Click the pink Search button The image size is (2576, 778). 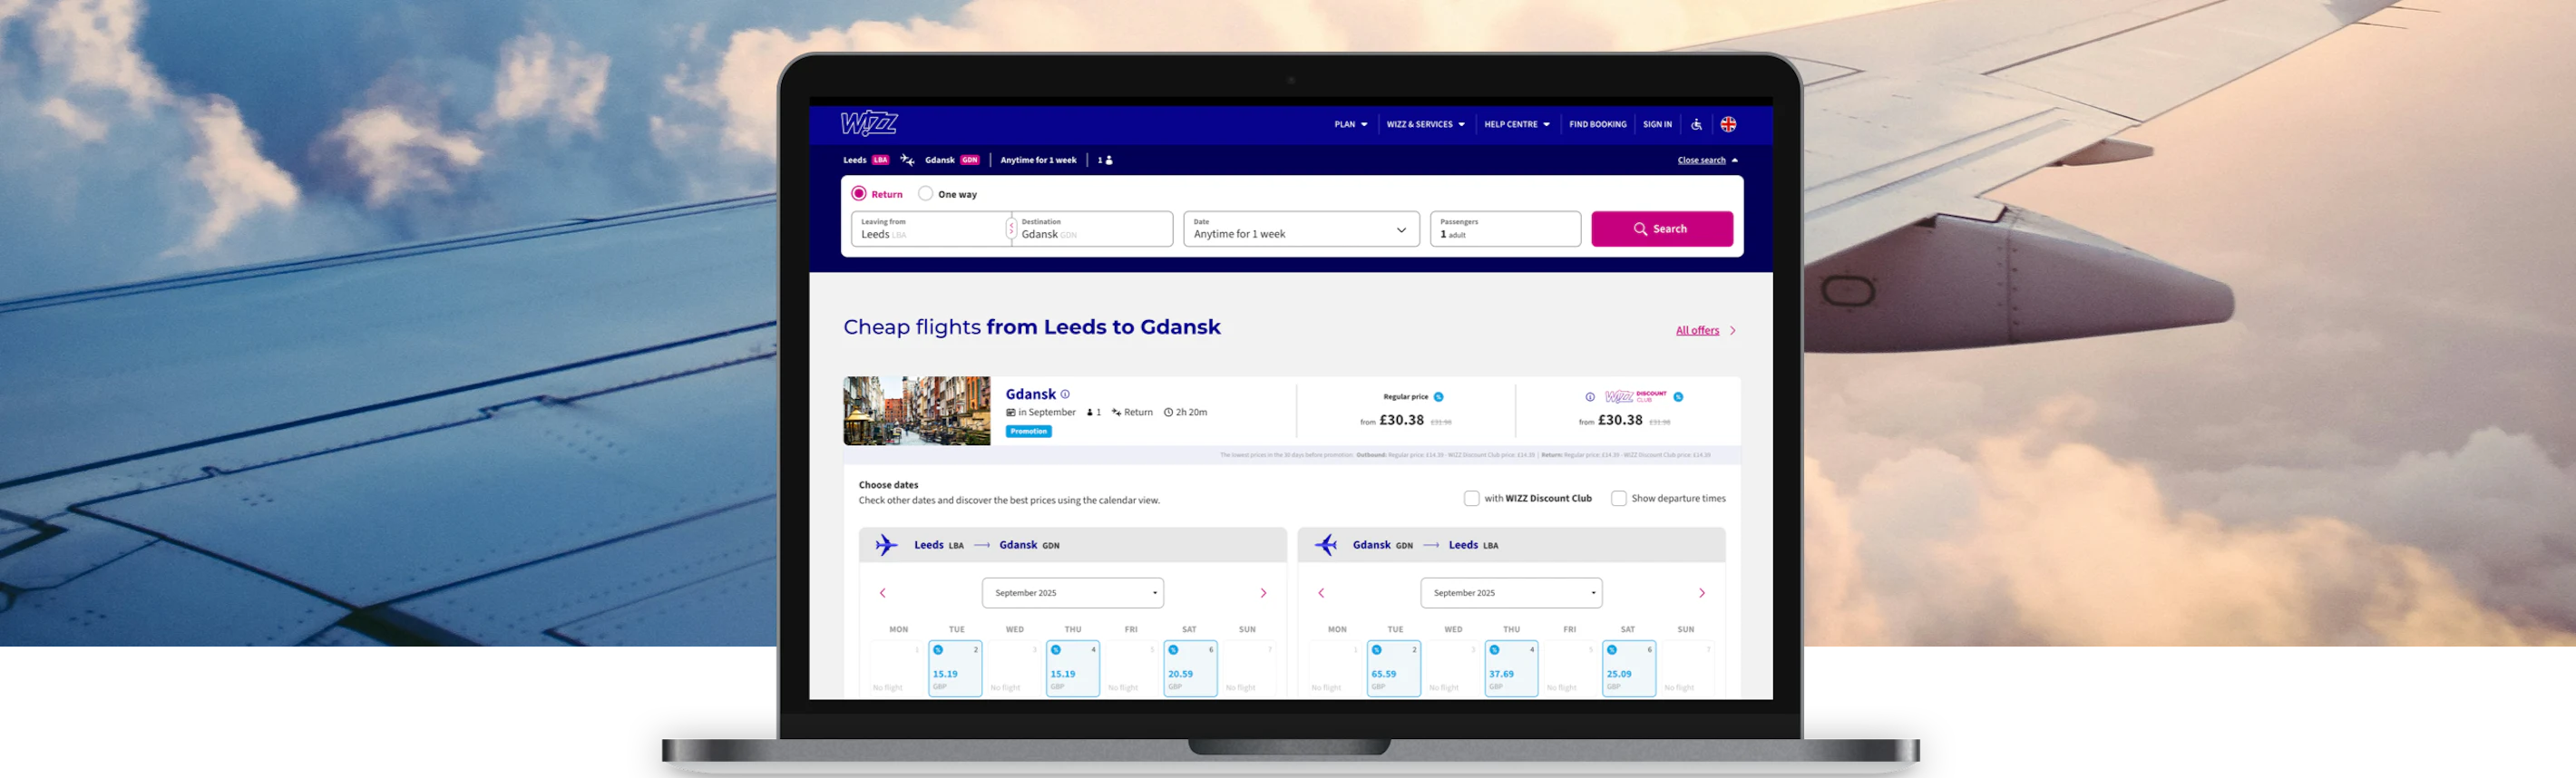(x=1662, y=229)
